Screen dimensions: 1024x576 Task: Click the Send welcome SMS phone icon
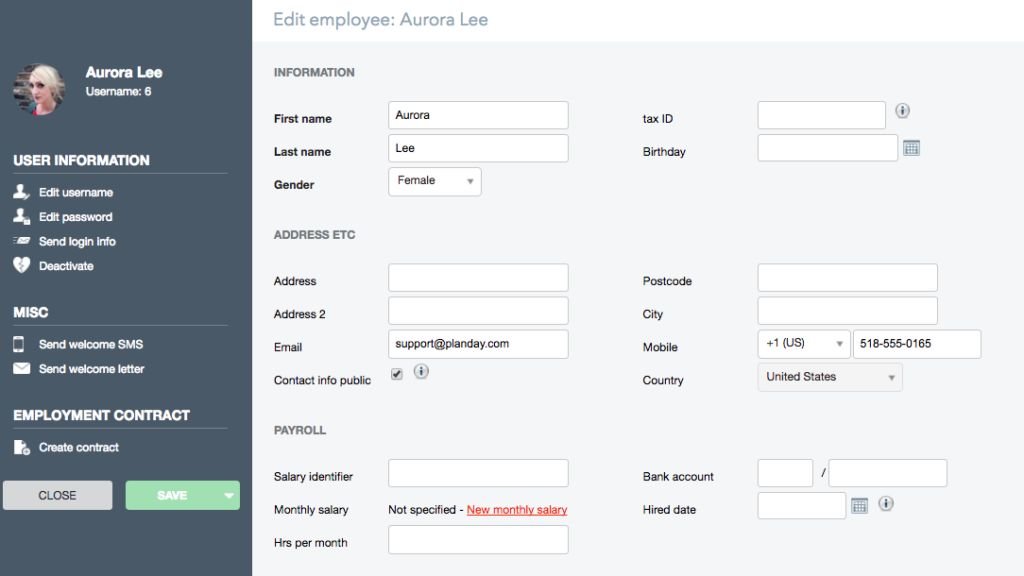click(x=19, y=344)
